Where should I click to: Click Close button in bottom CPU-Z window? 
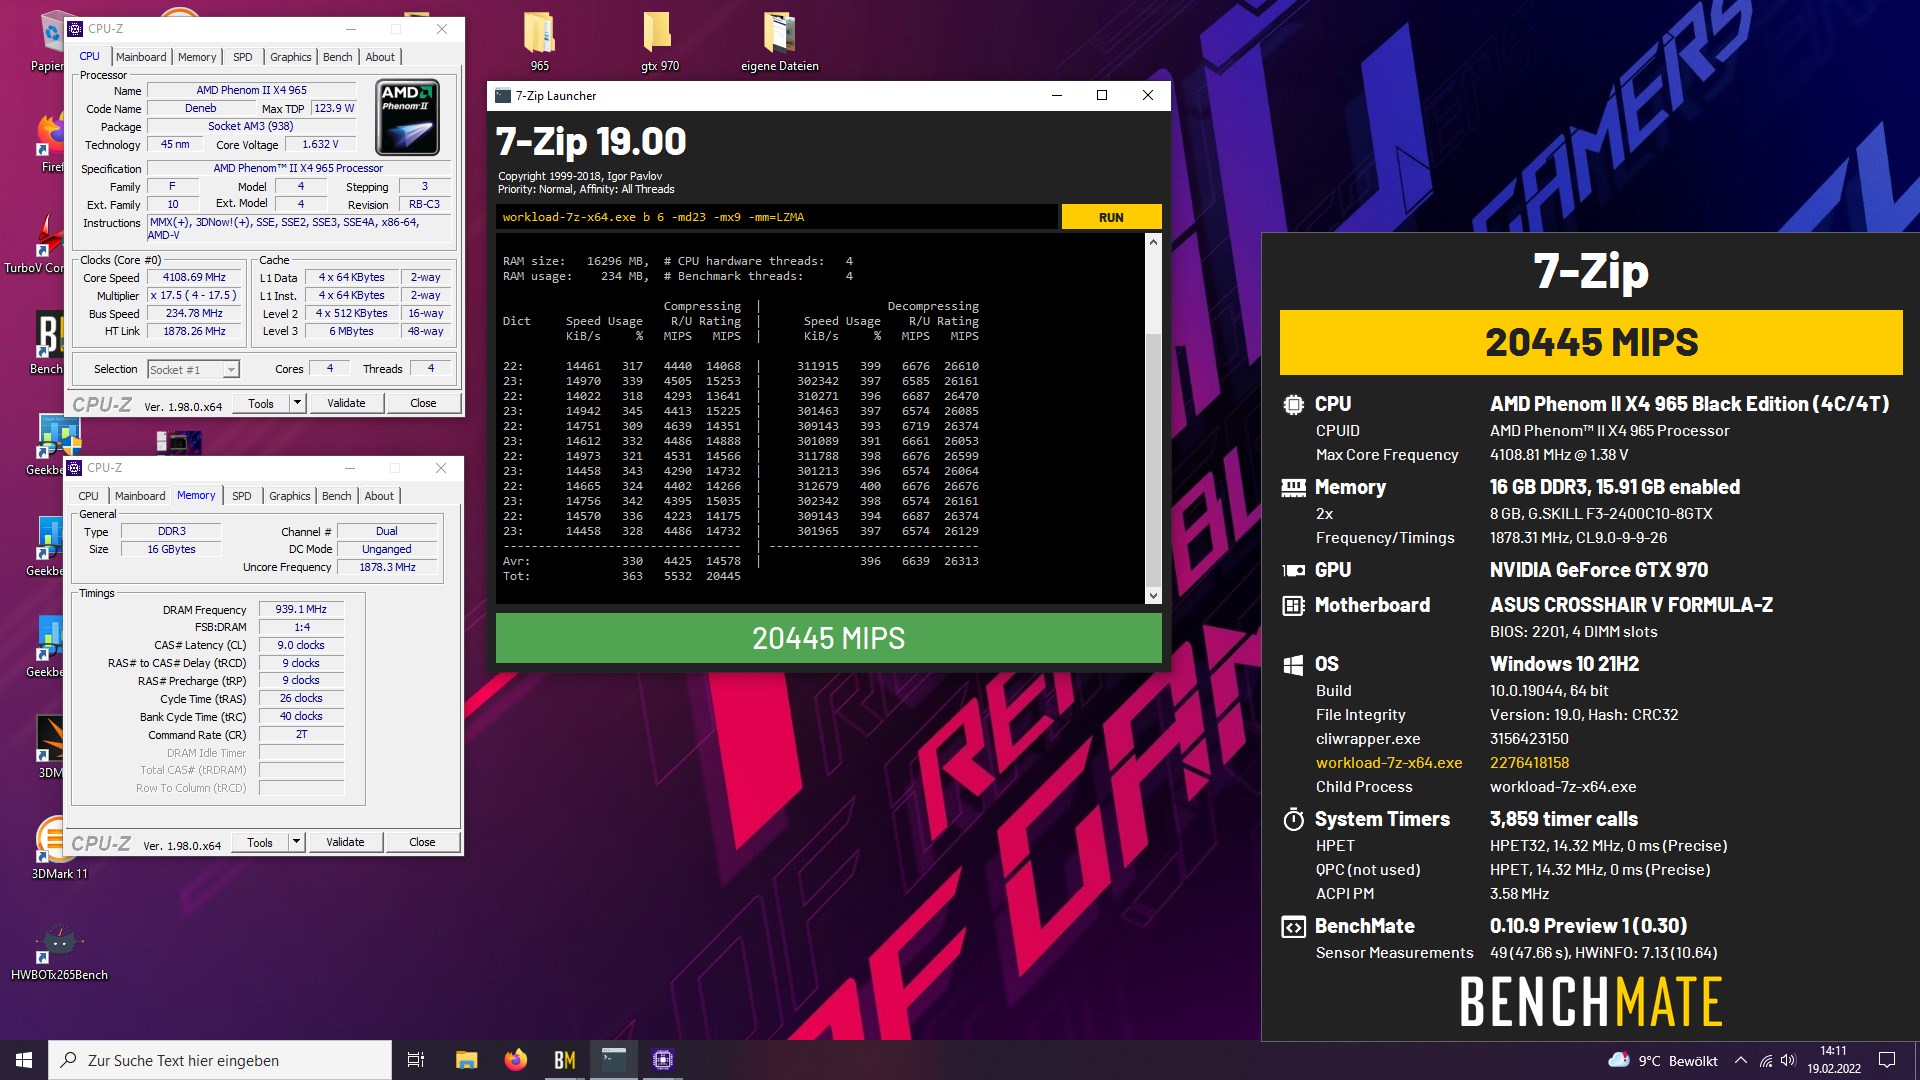coord(422,842)
